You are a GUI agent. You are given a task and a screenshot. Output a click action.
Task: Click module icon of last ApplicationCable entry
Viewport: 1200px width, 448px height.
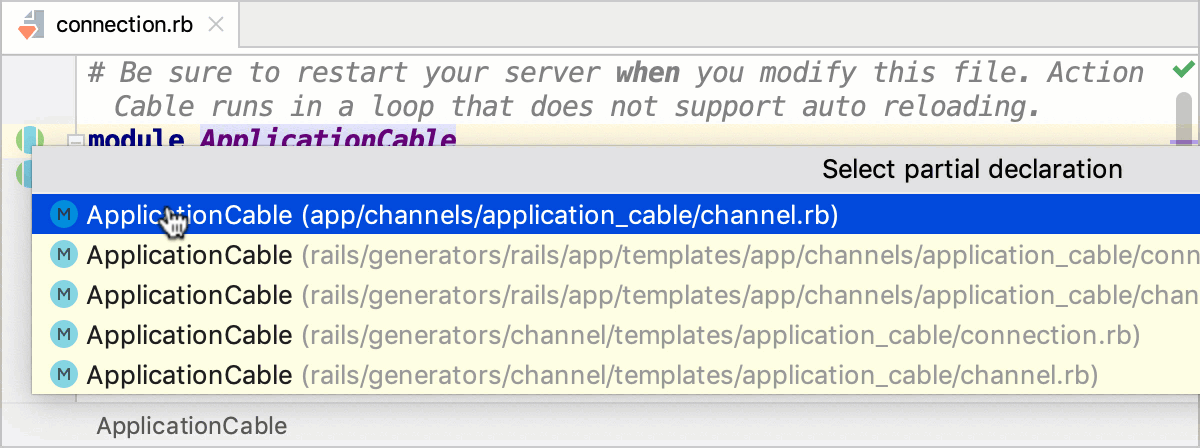coord(65,375)
